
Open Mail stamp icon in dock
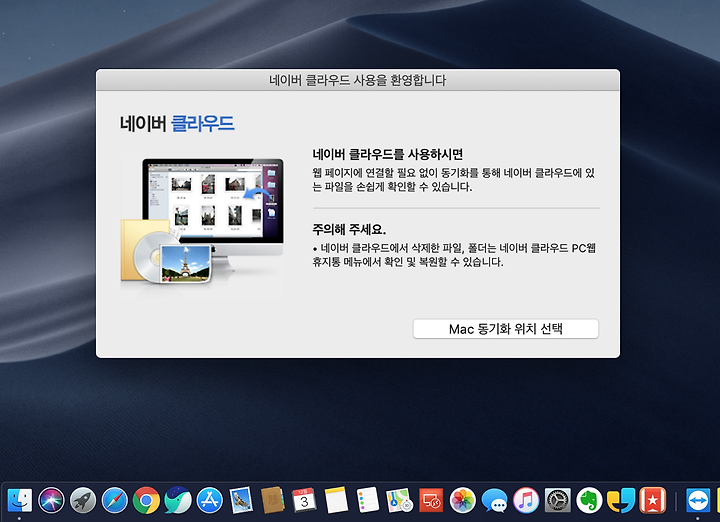[242, 500]
